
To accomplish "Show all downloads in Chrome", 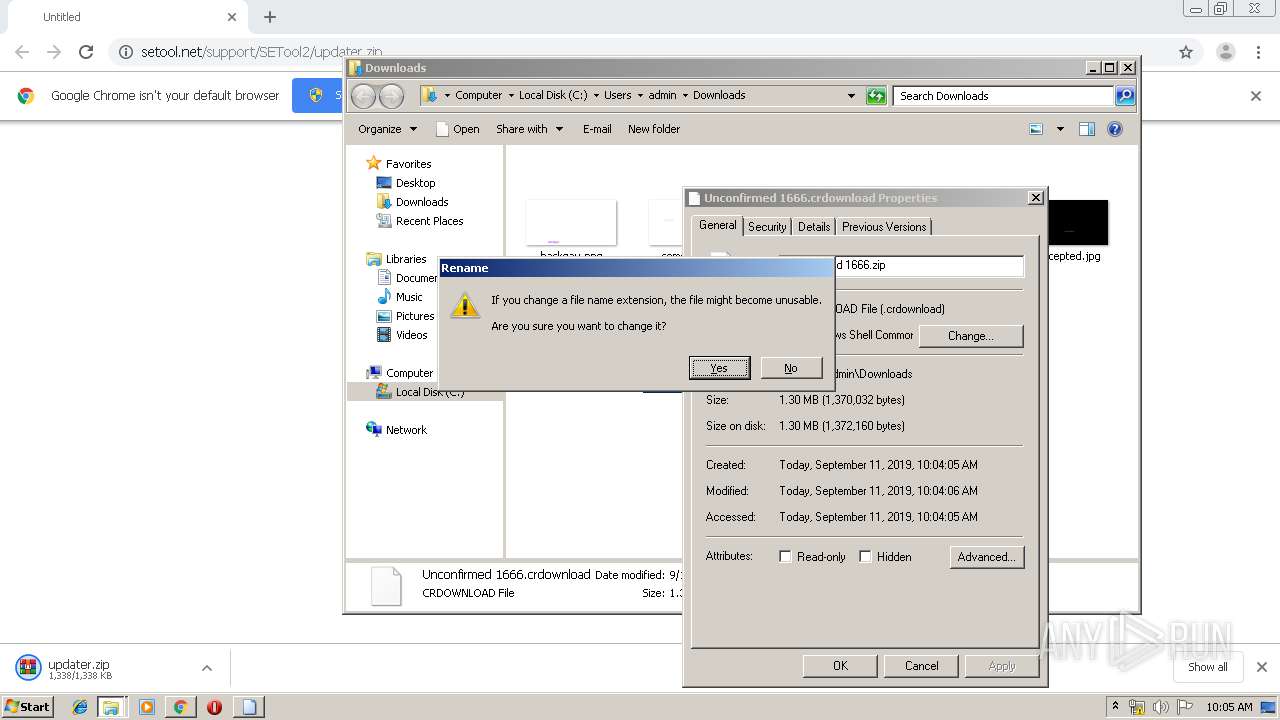I will tap(1207, 667).
